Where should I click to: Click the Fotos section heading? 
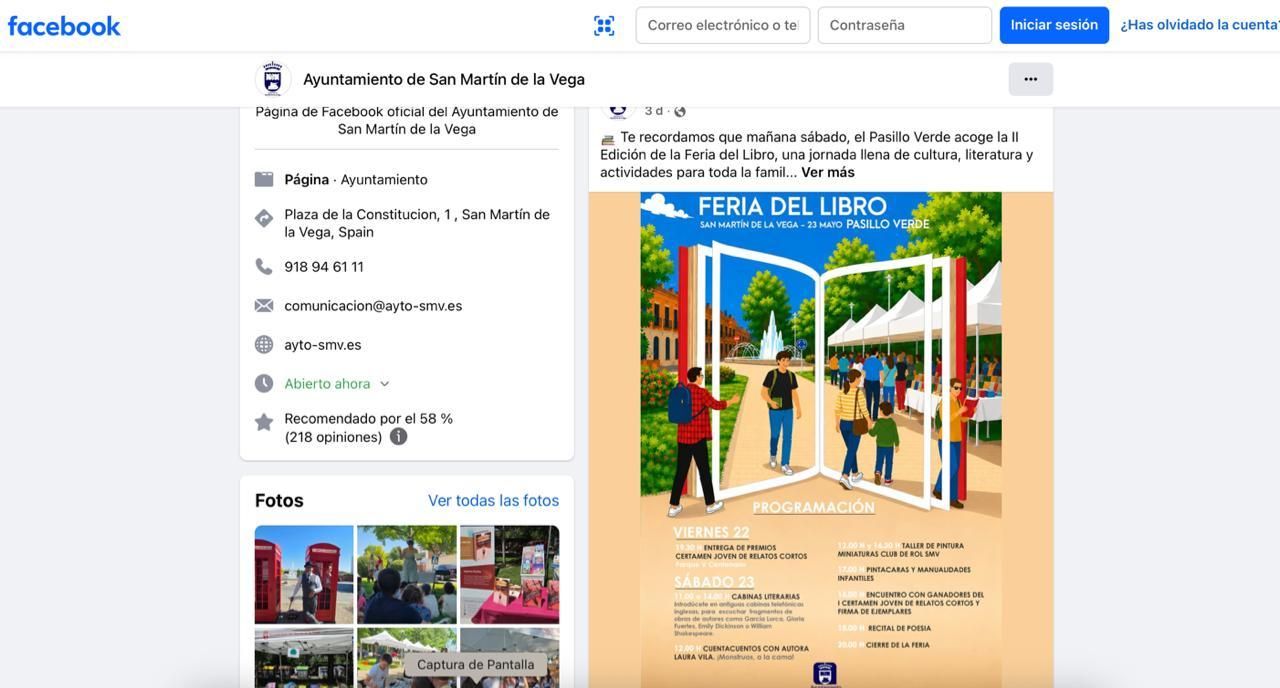279,501
